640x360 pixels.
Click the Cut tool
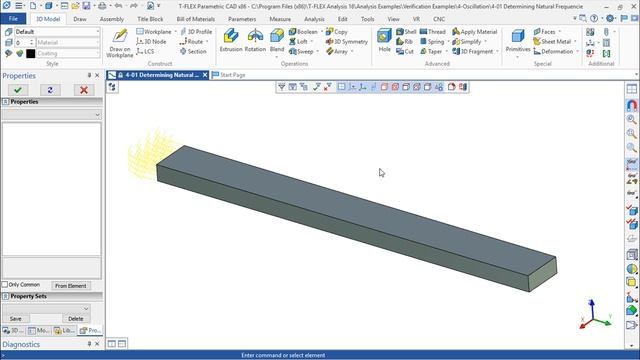(x=405, y=51)
